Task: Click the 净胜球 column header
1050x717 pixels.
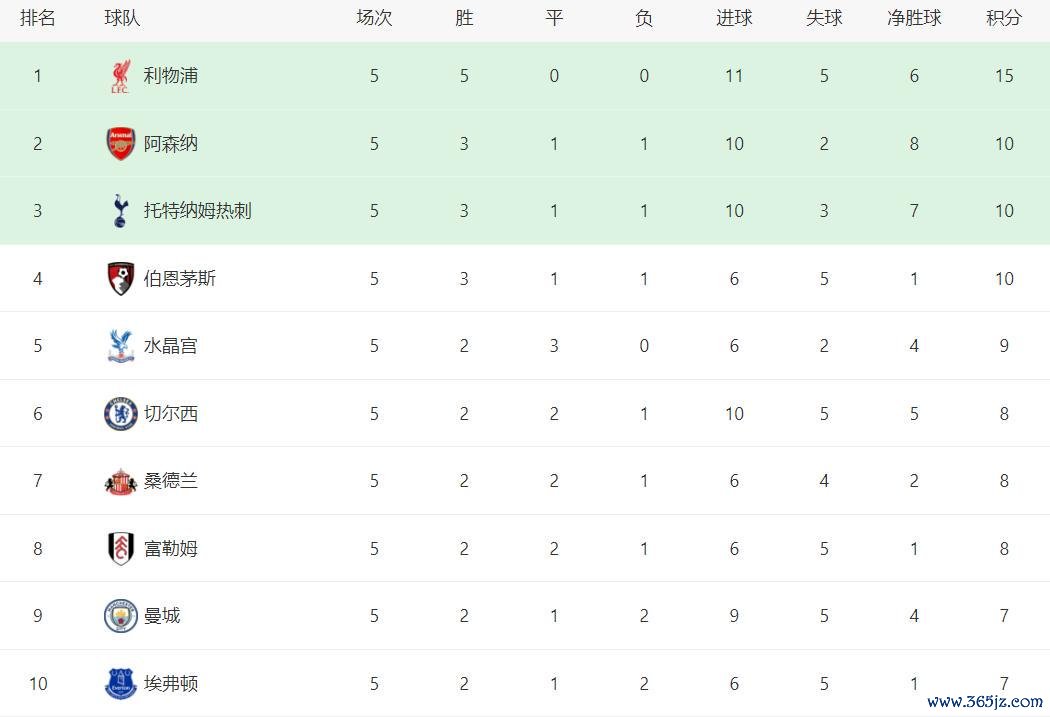Action: tap(914, 18)
